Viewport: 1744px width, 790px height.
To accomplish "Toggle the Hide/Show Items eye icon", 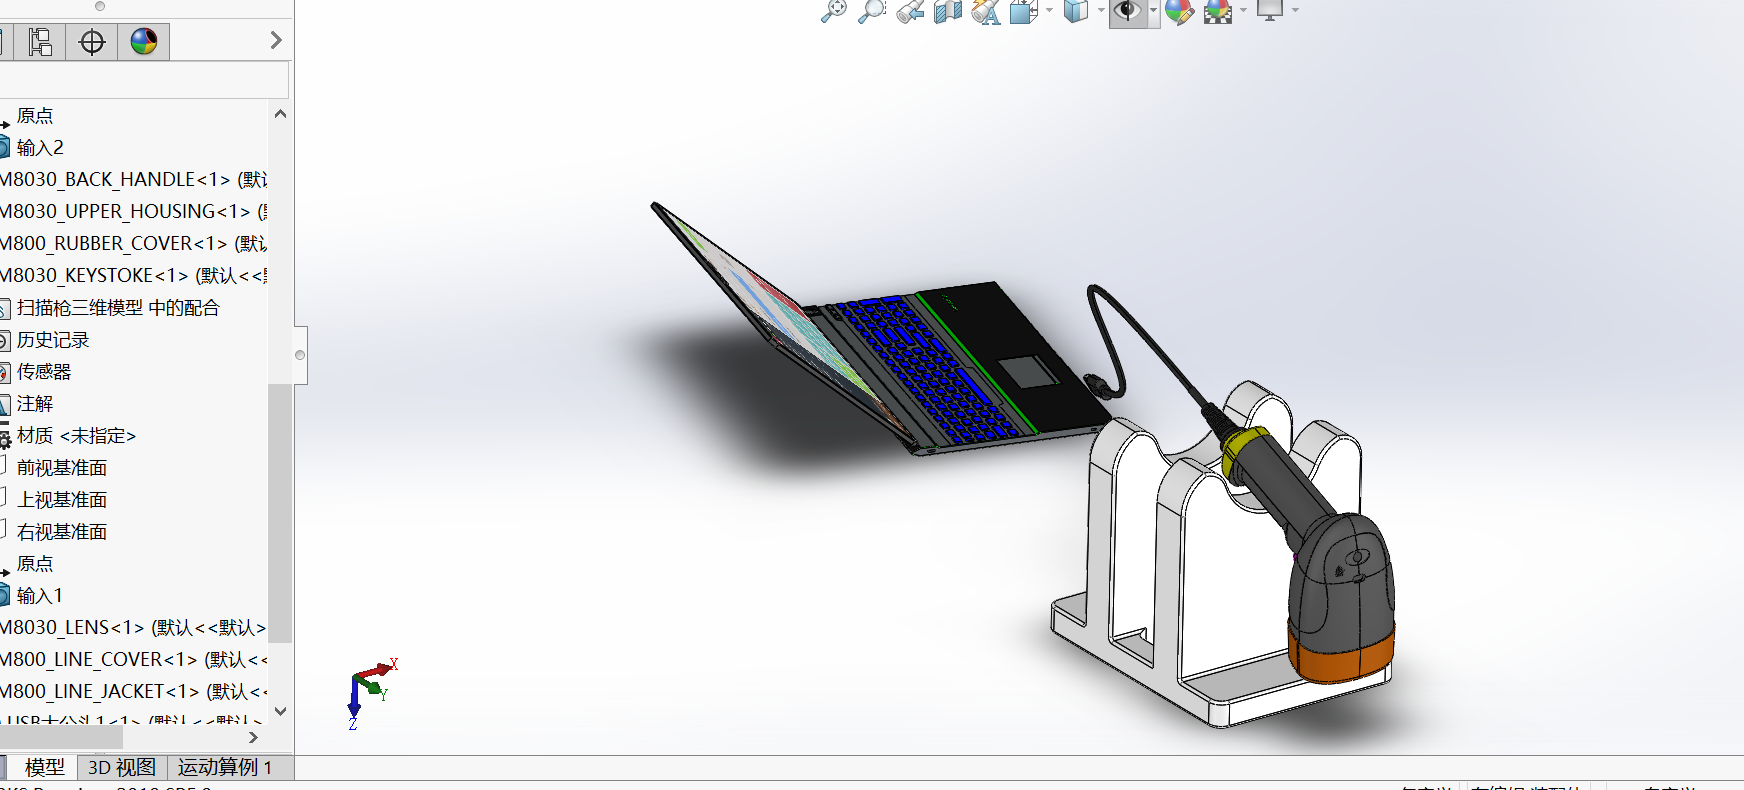I will tap(1127, 11).
